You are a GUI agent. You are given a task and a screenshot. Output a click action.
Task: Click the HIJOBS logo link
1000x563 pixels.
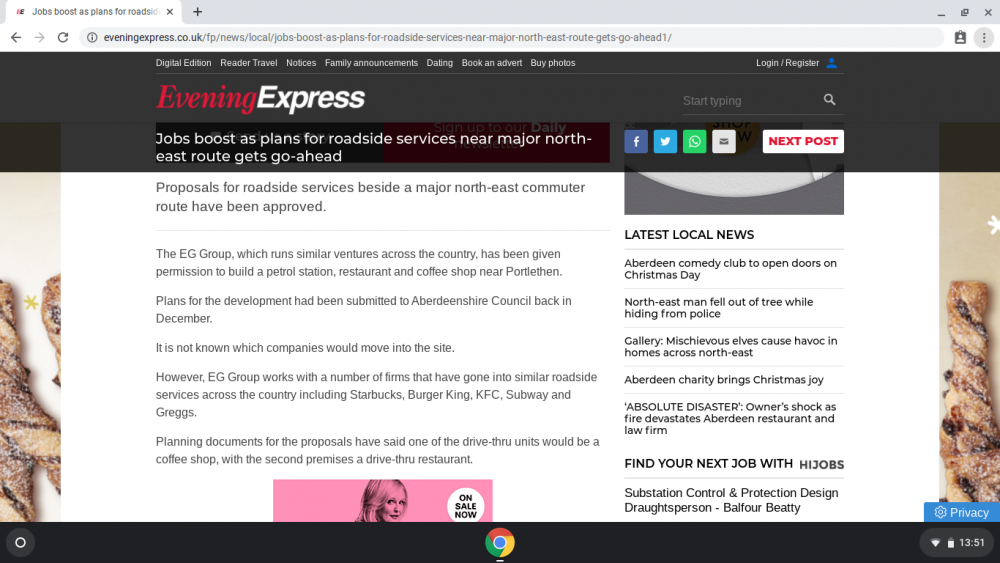(x=821, y=465)
